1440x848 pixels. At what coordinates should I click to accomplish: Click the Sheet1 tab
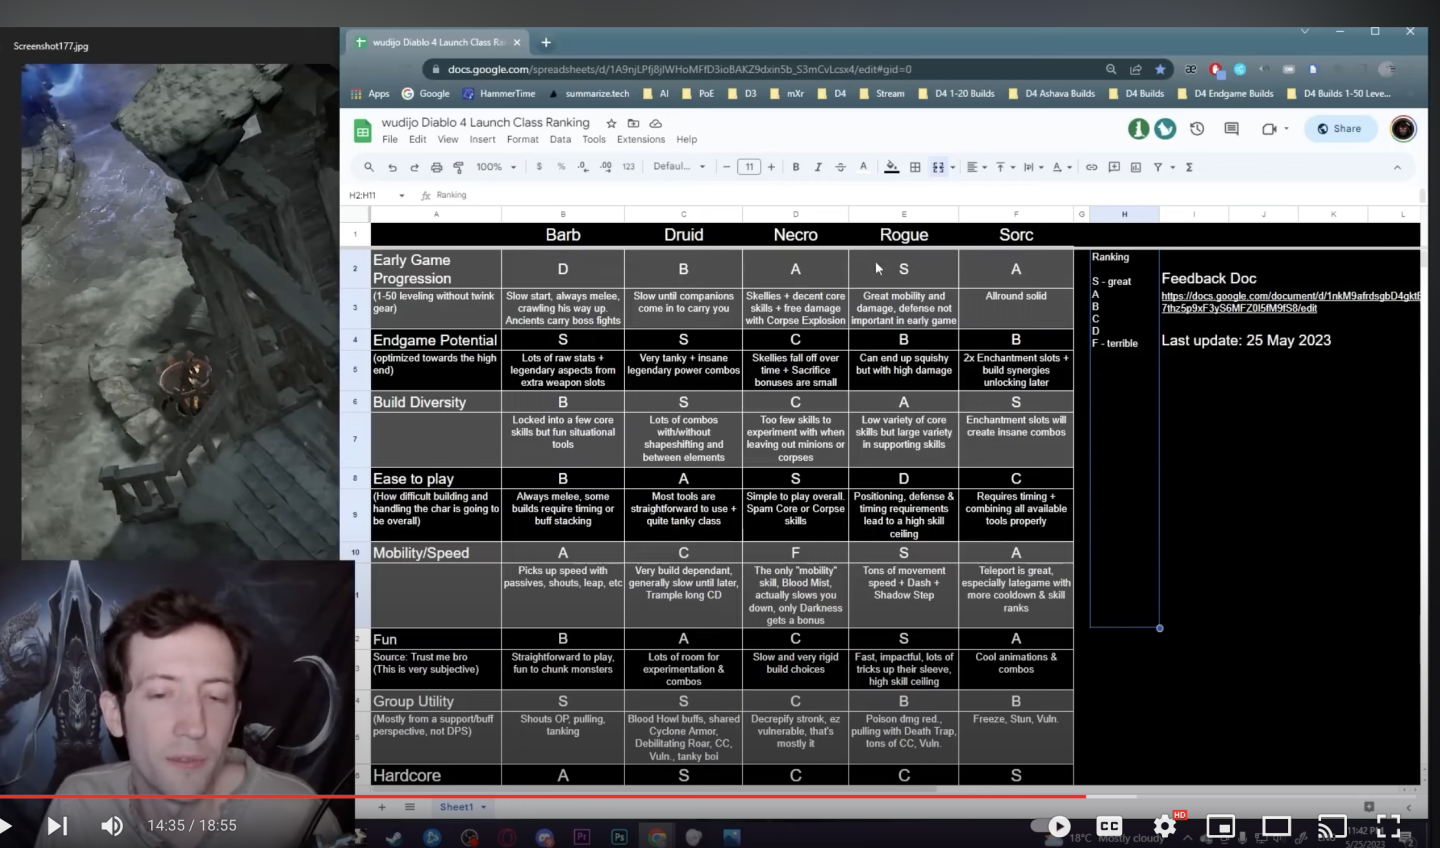[463, 807]
